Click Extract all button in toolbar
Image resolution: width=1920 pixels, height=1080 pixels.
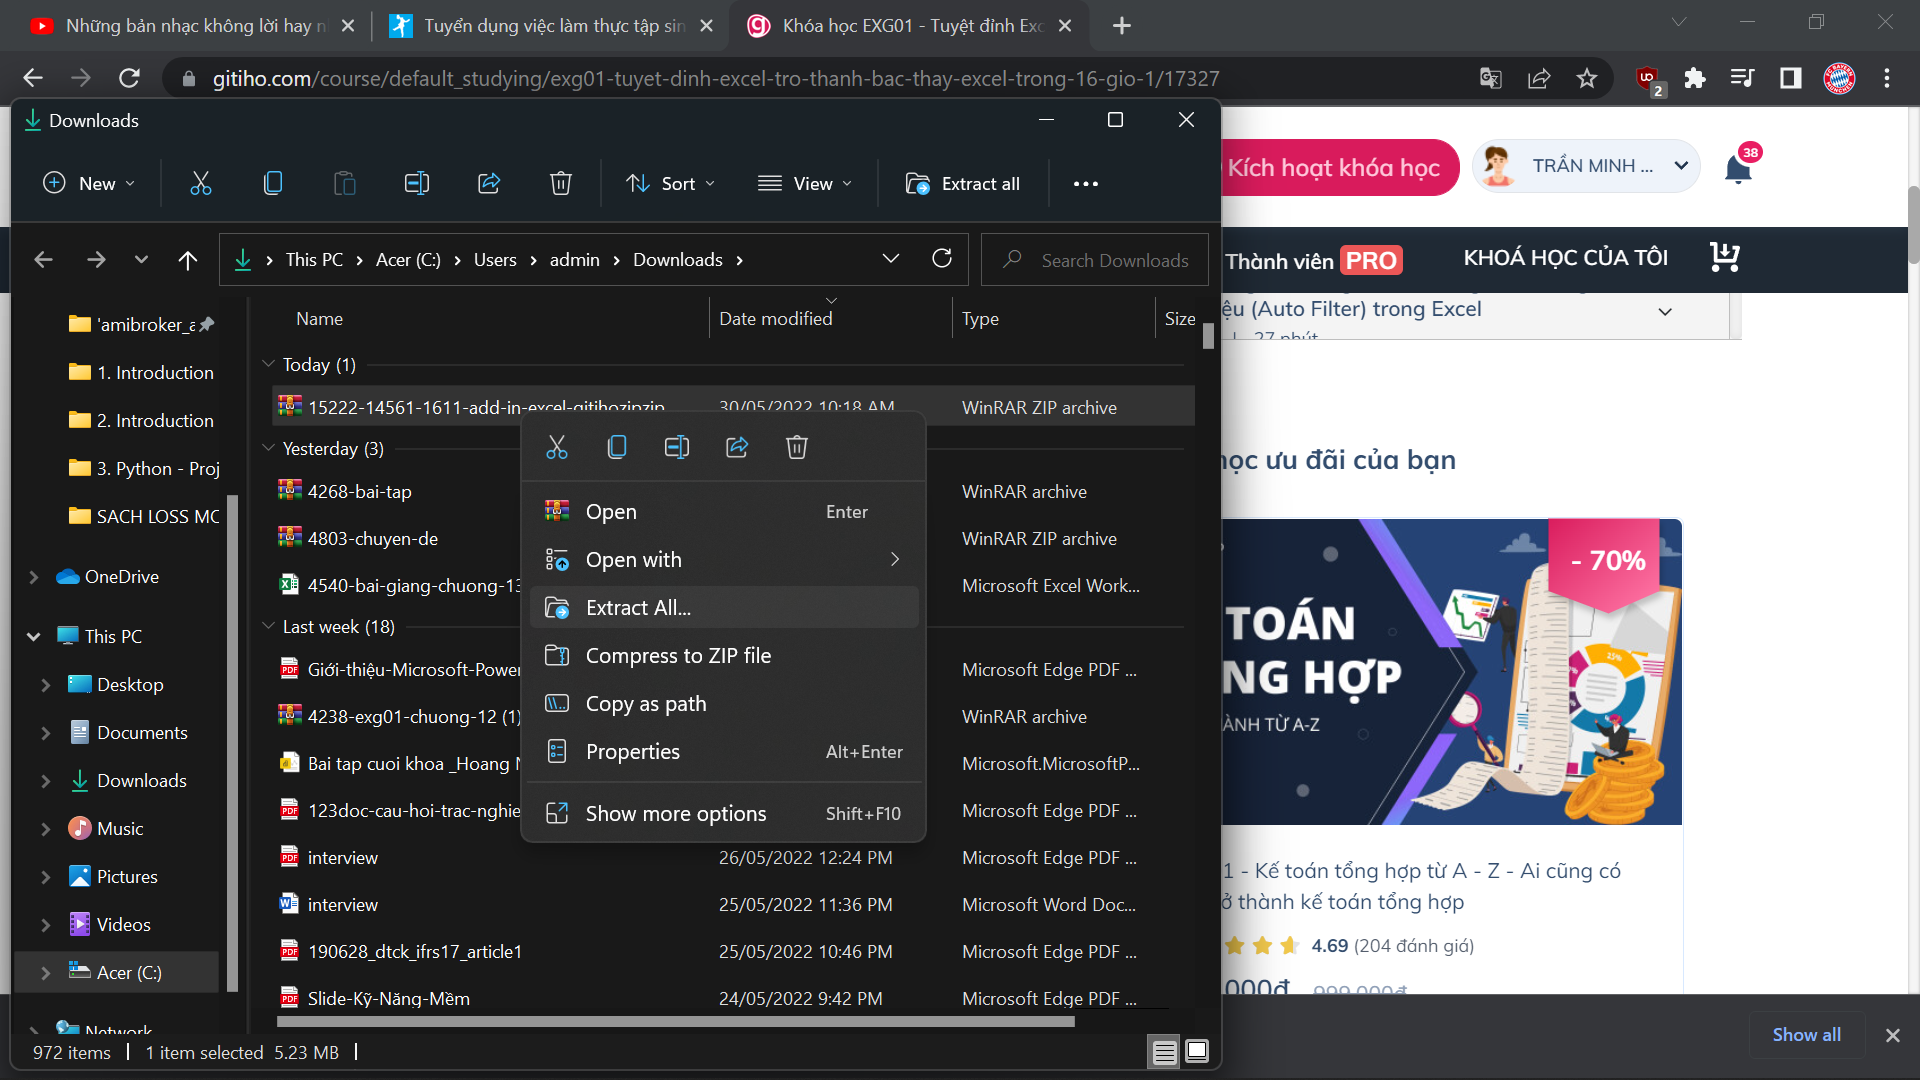[963, 183]
